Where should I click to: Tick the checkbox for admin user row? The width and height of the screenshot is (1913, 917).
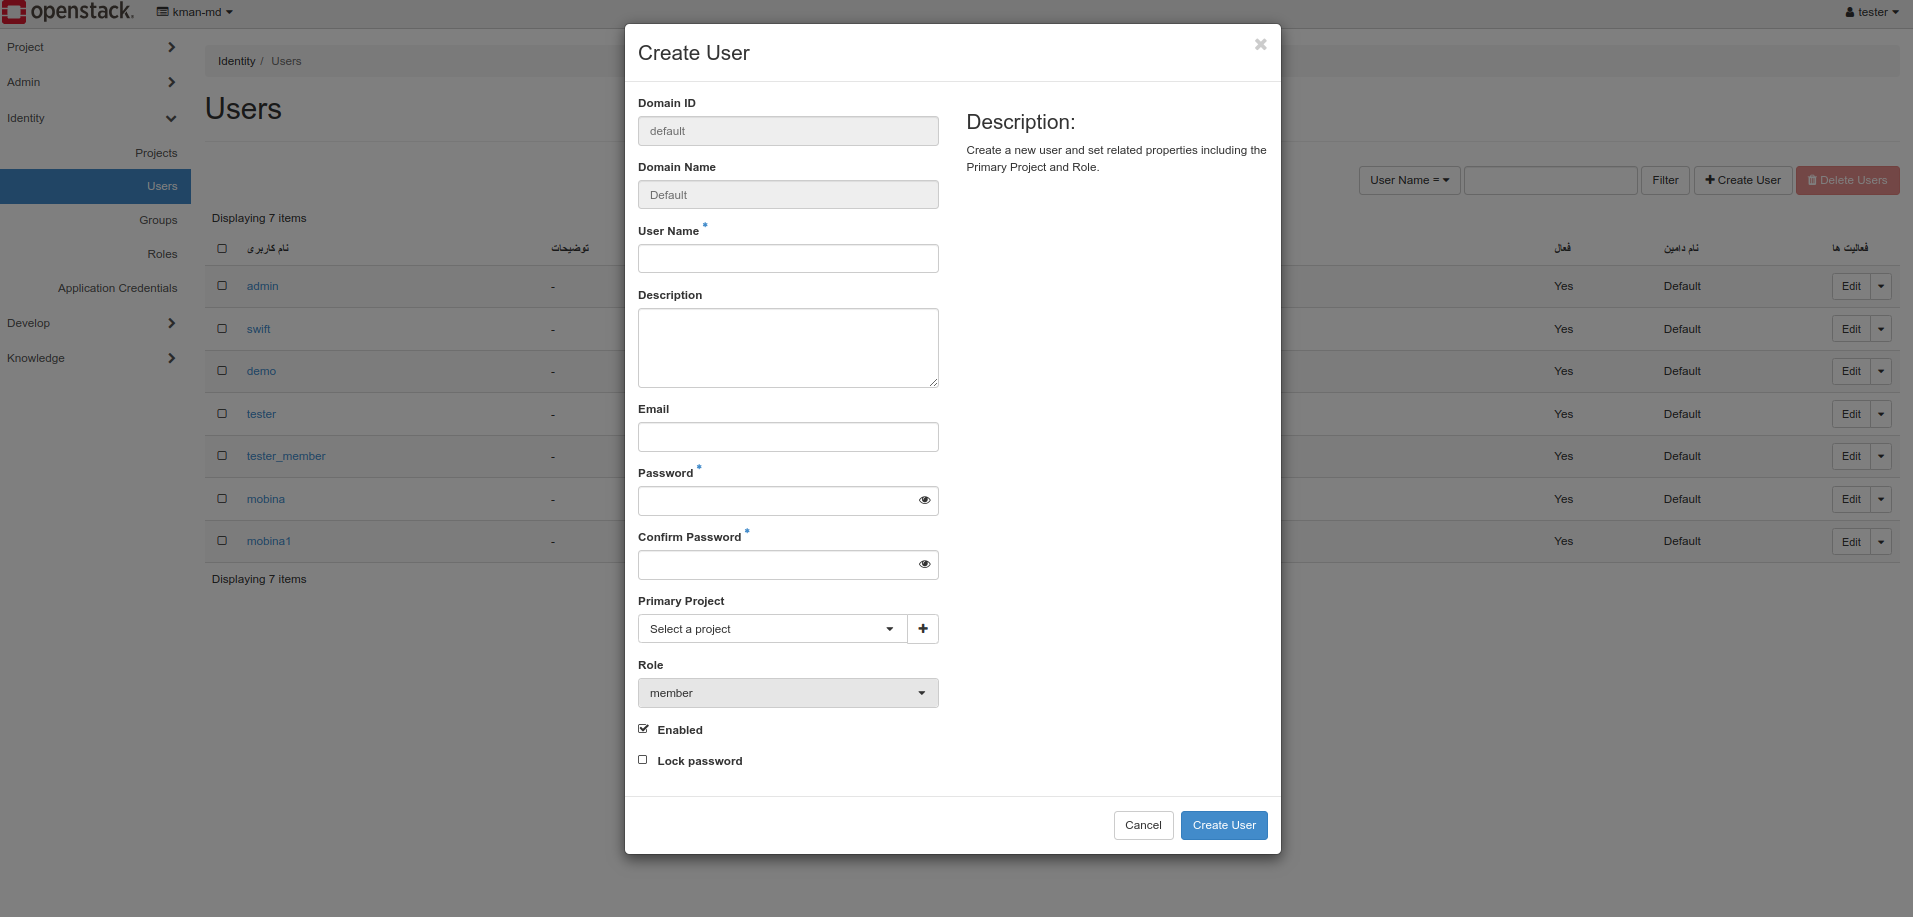pyautogui.click(x=222, y=286)
